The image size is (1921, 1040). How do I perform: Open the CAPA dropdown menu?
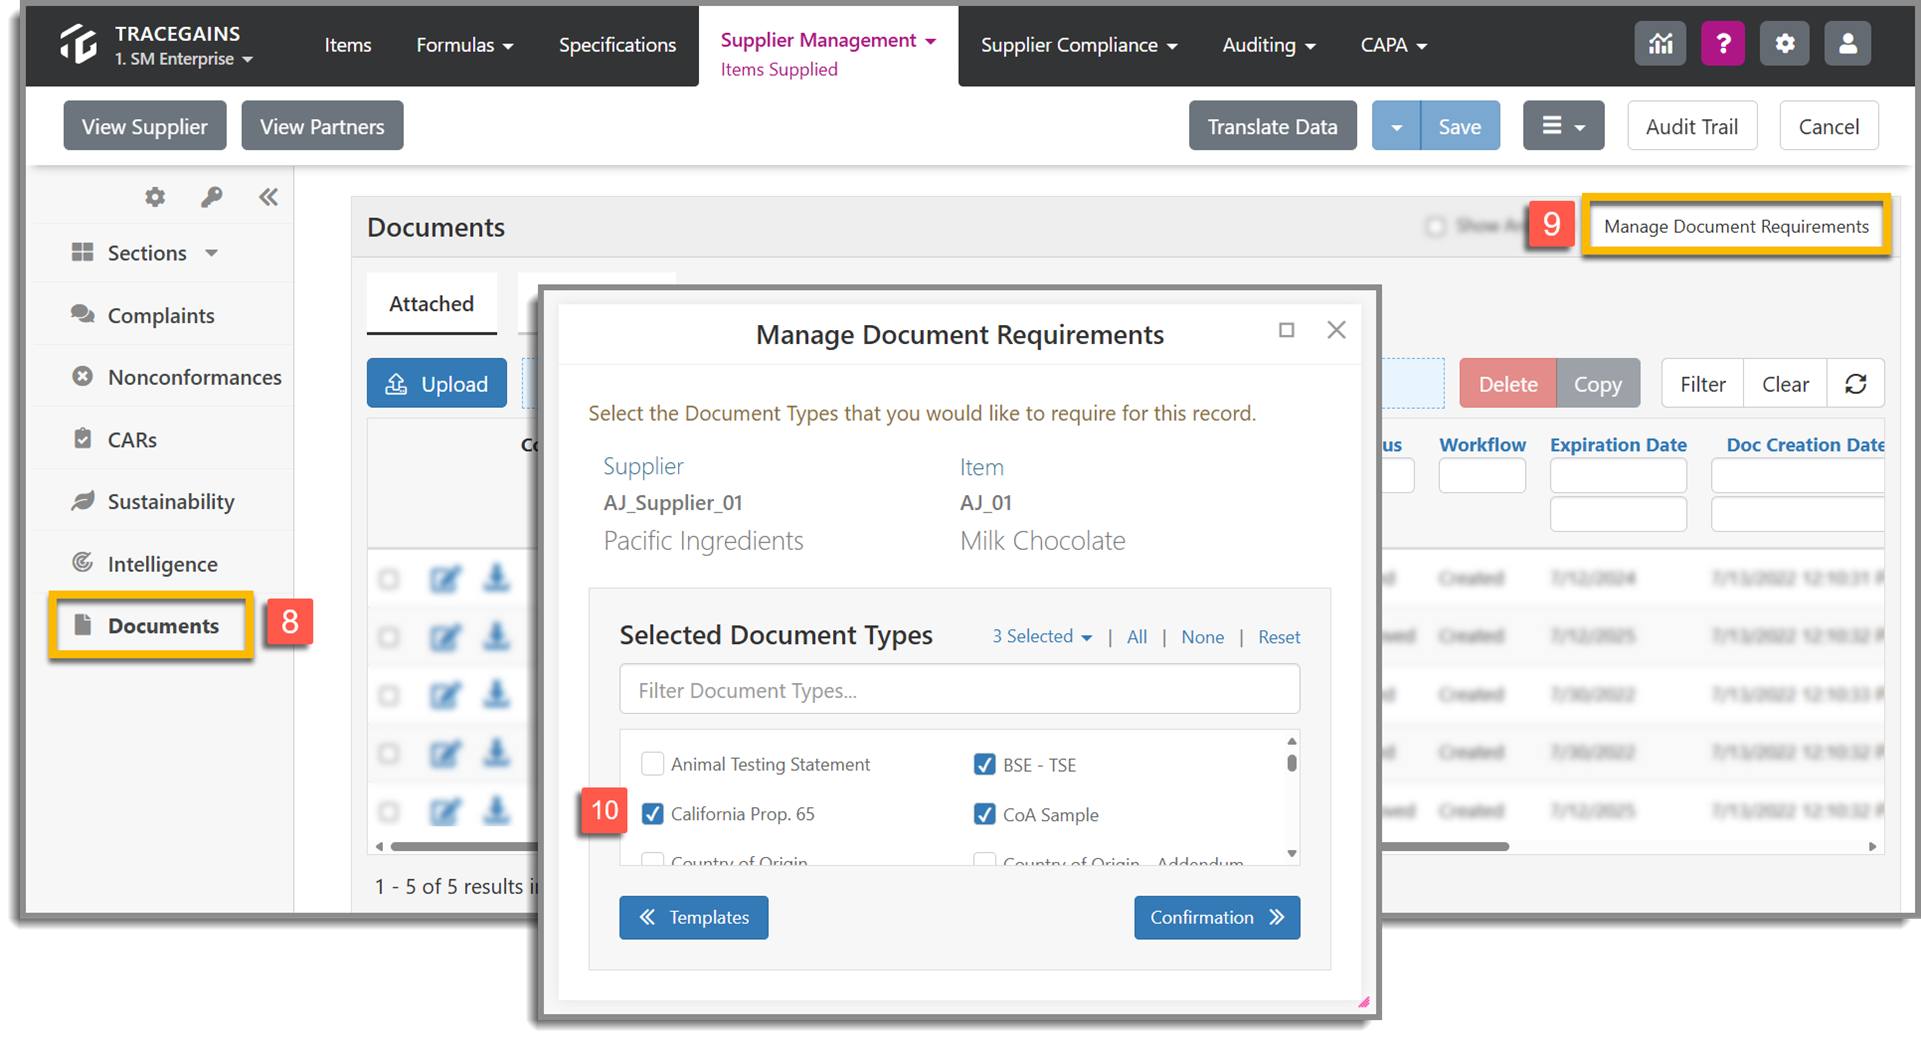pyautogui.click(x=1394, y=45)
